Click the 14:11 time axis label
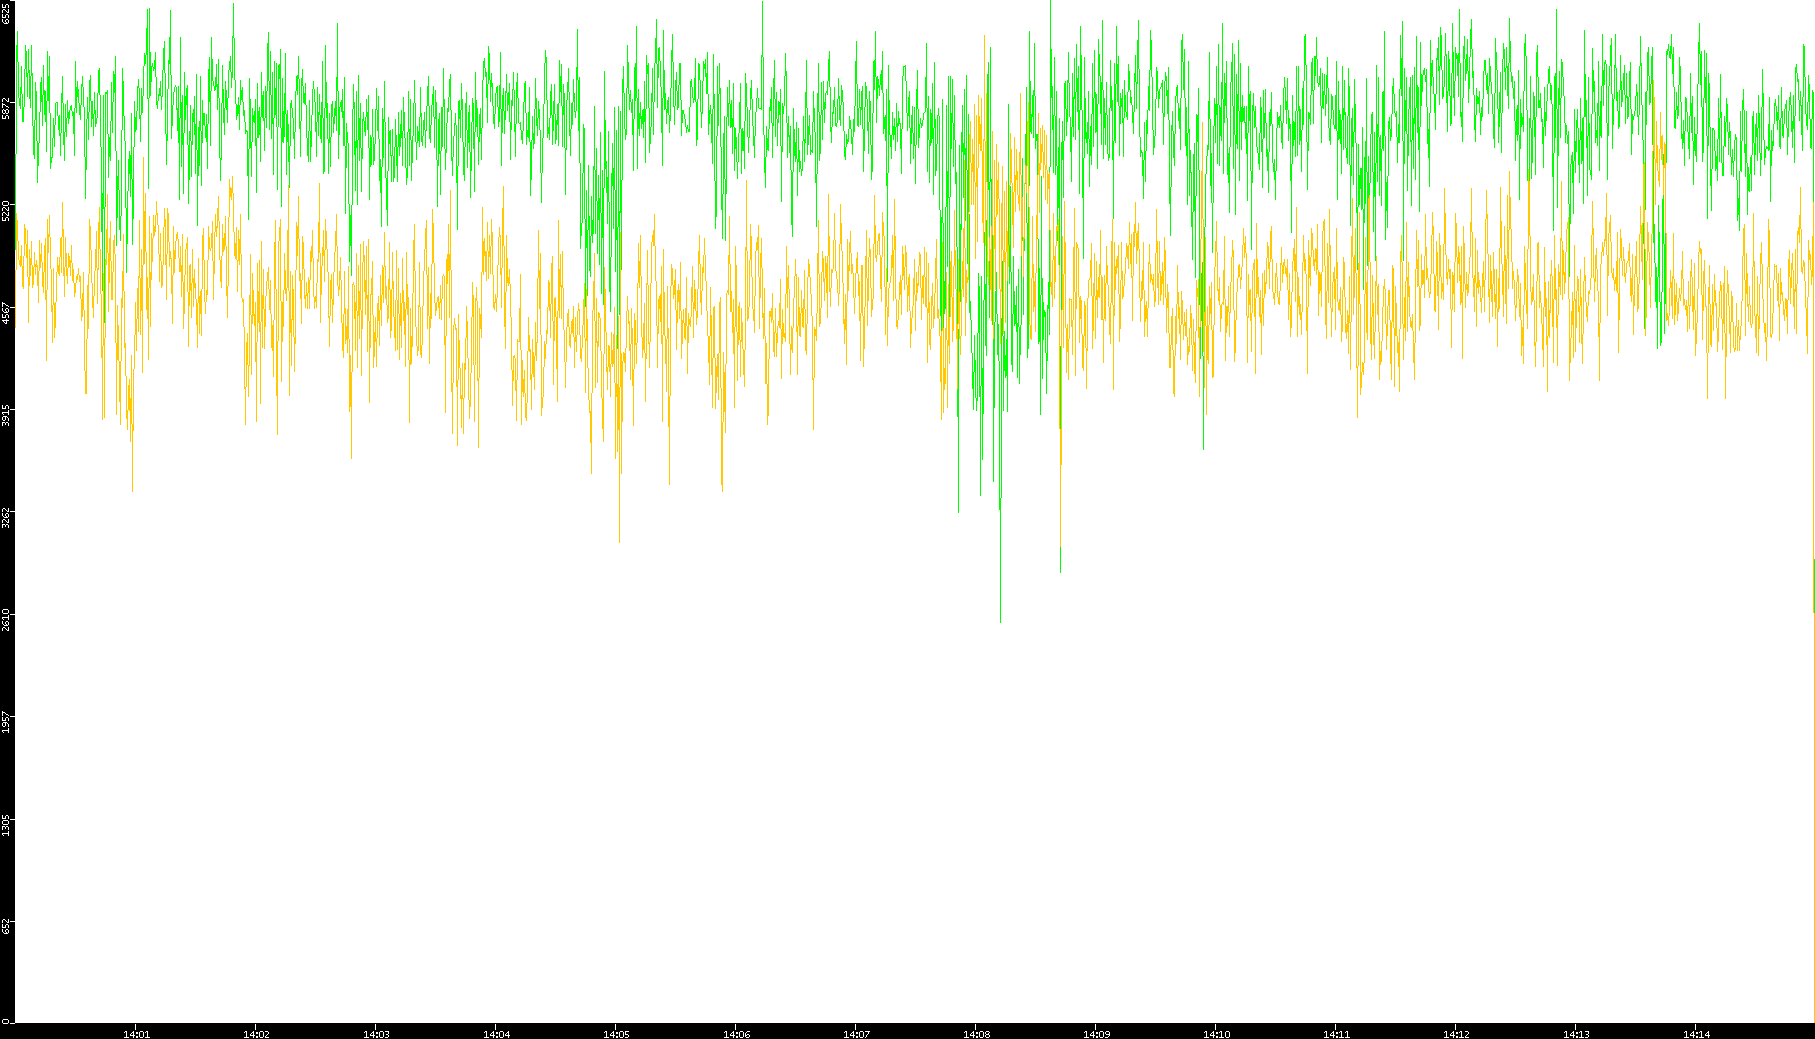The height and width of the screenshot is (1039, 1815). coord(1336,1034)
